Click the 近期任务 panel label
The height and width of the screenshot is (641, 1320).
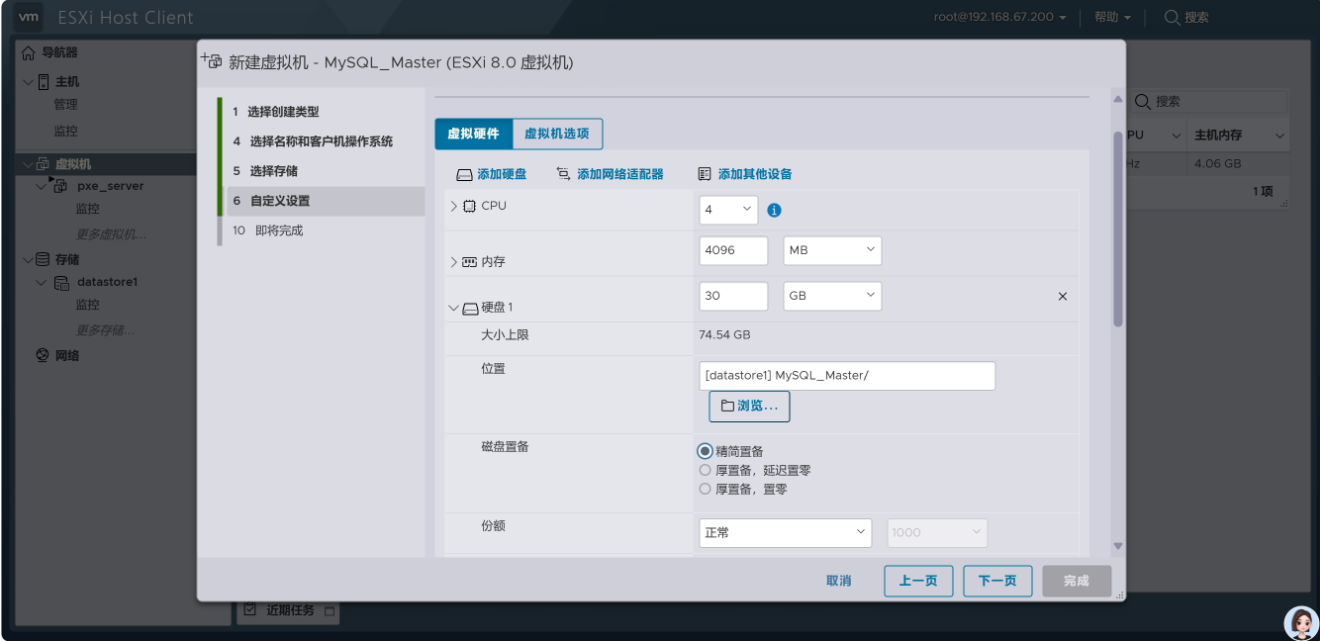tap(291, 610)
